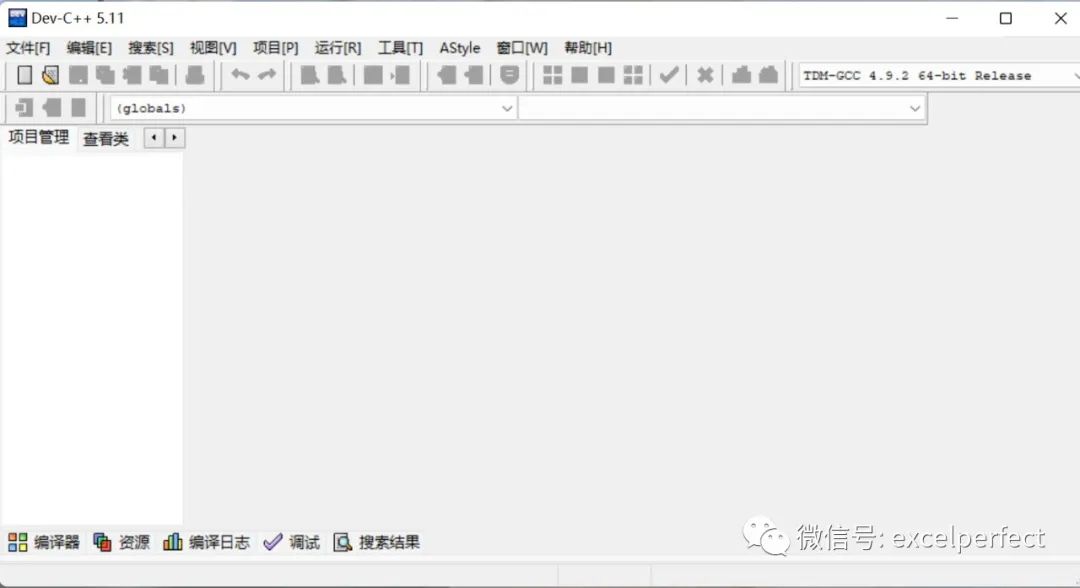
Task: Open the 编译器 bottom tab
Action: point(44,542)
